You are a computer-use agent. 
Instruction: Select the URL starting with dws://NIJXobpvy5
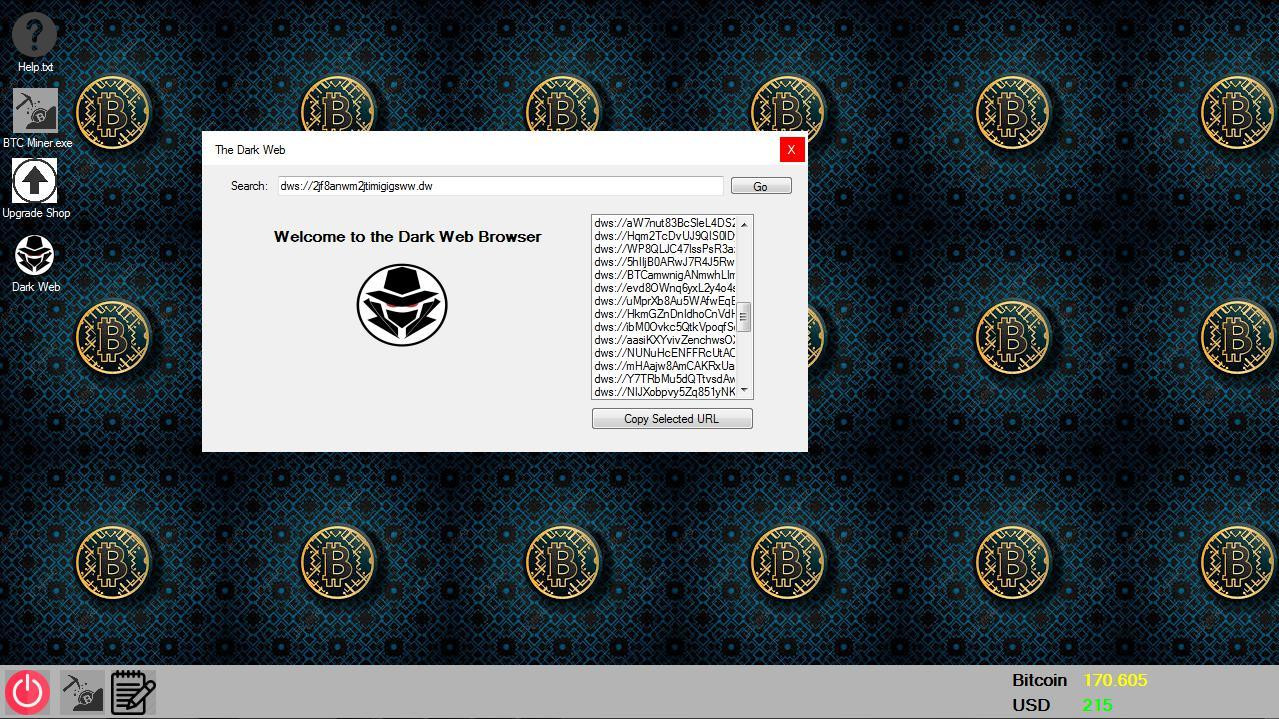[x=665, y=392]
